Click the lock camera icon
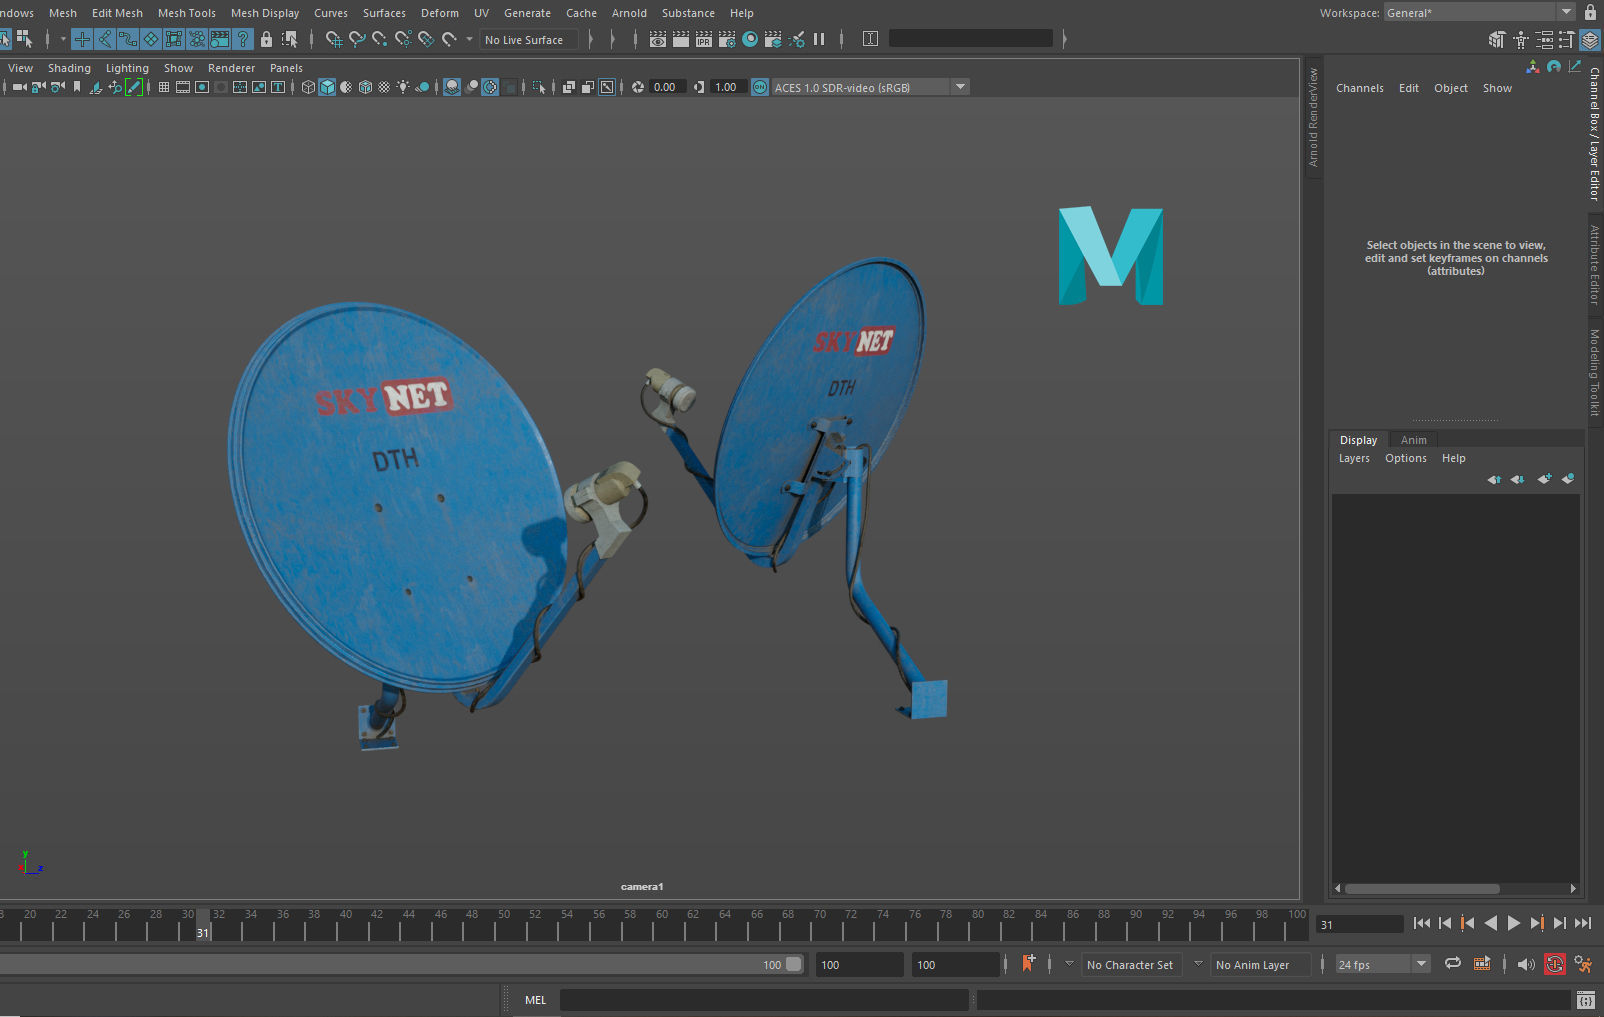 click(38, 87)
